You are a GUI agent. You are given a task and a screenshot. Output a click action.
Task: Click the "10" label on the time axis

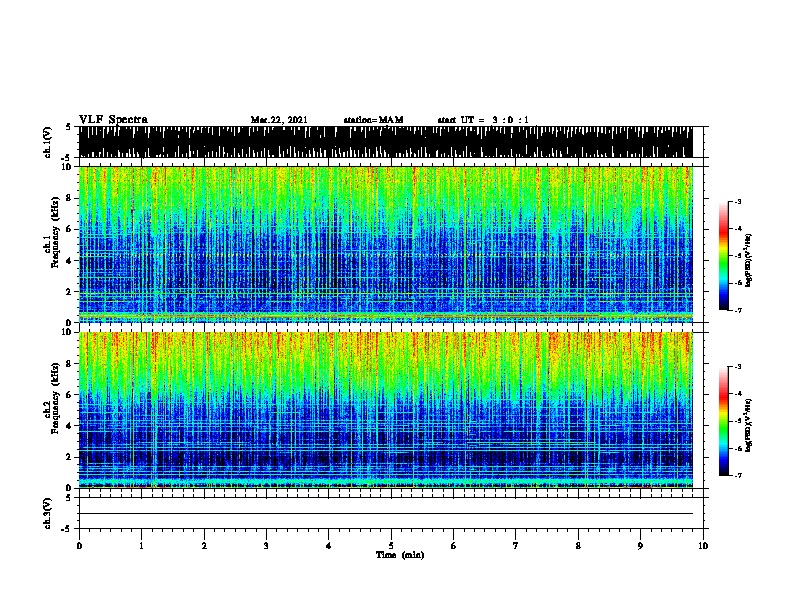(x=703, y=546)
